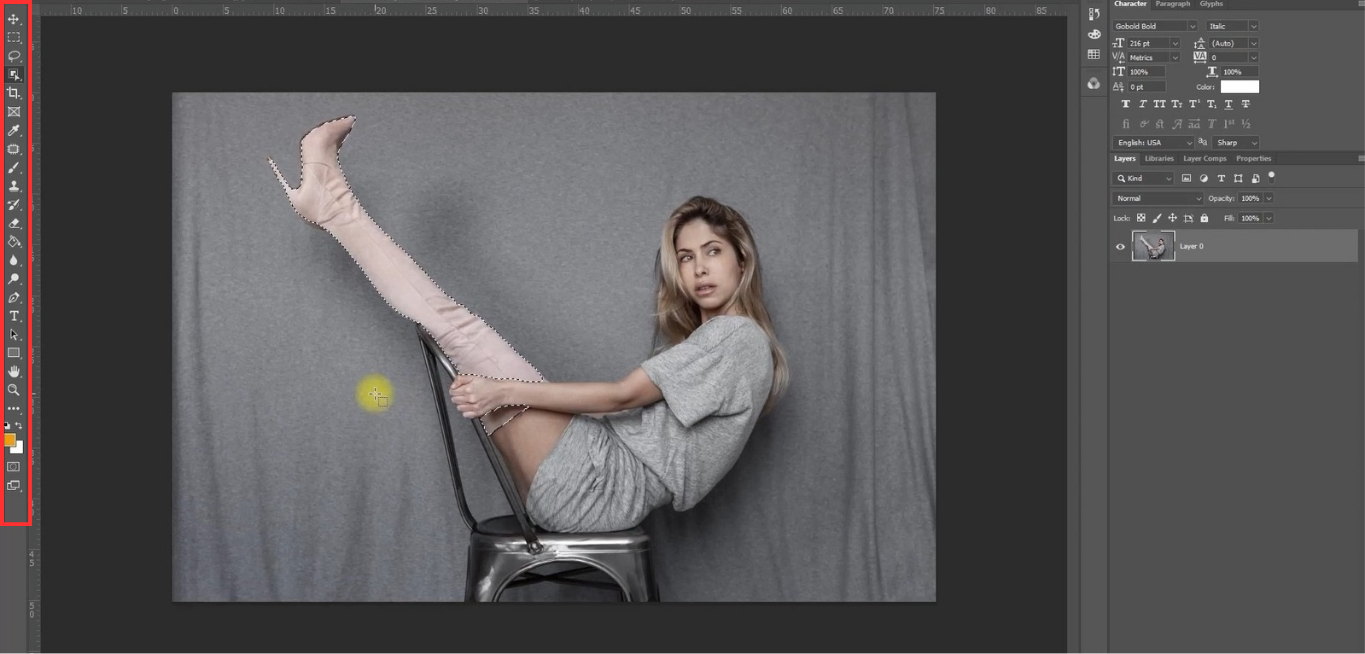Switch to the Properties tab

click(x=1253, y=158)
